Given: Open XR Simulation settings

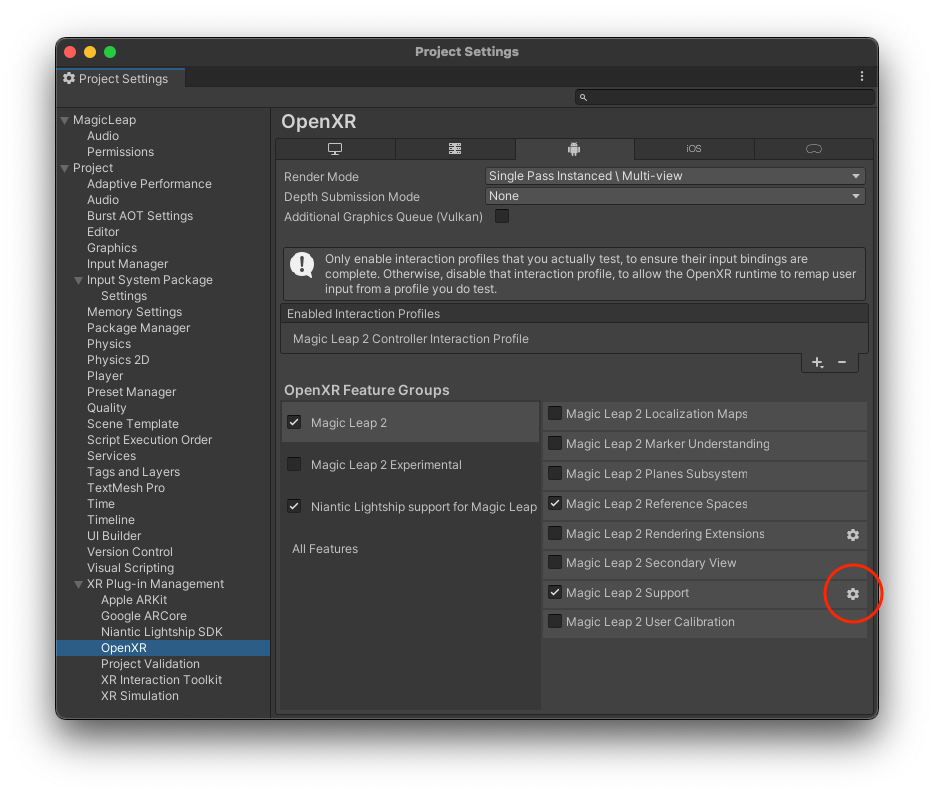Looking at the screenshot, I should click(139, 696).
